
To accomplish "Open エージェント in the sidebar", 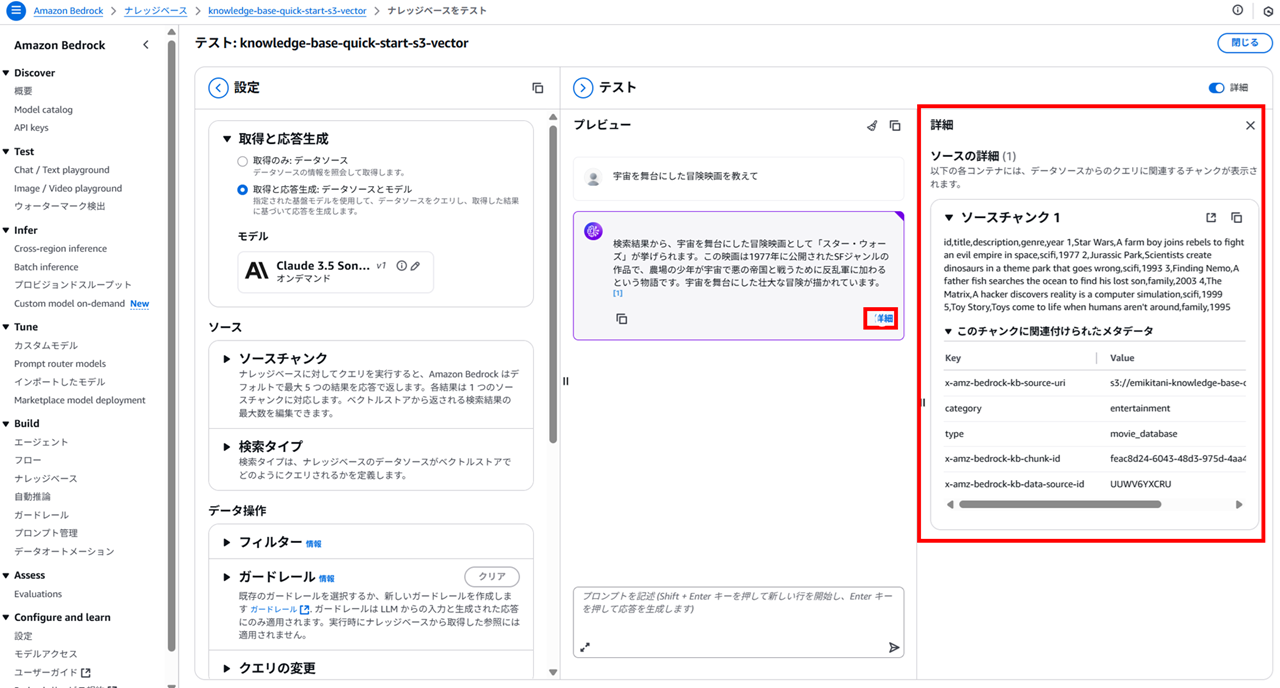I will click(x=41, y=442).
